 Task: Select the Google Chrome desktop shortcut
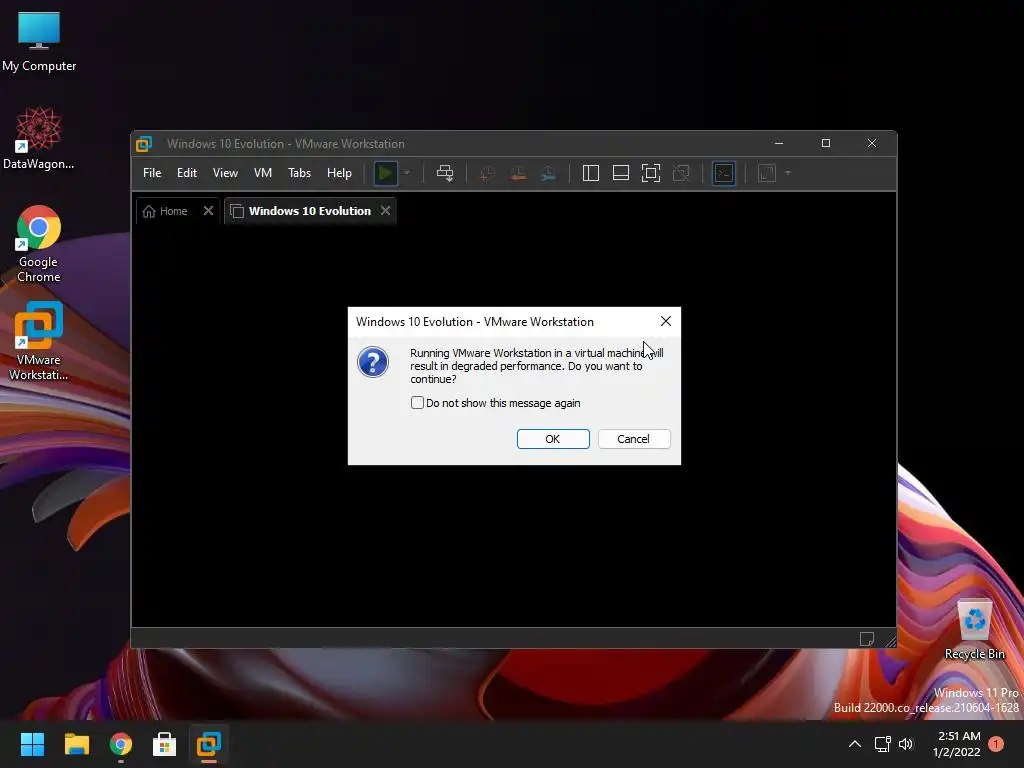(x=39, y=244)
